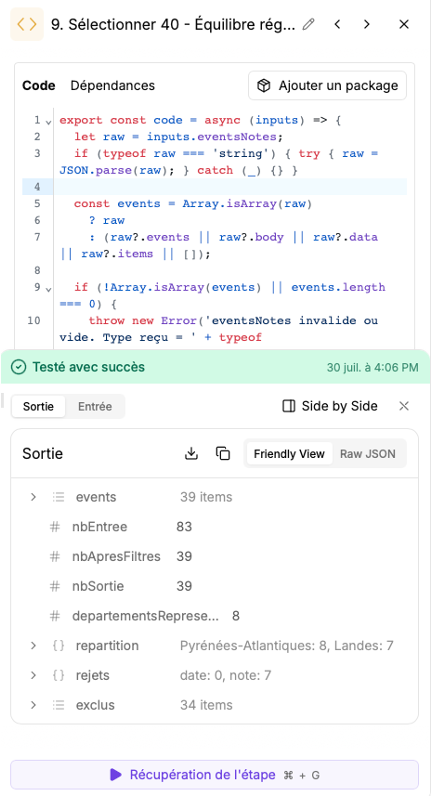432x796 pixels.
Task: Switch output to Raw JSON view
Action: (368, 454)
